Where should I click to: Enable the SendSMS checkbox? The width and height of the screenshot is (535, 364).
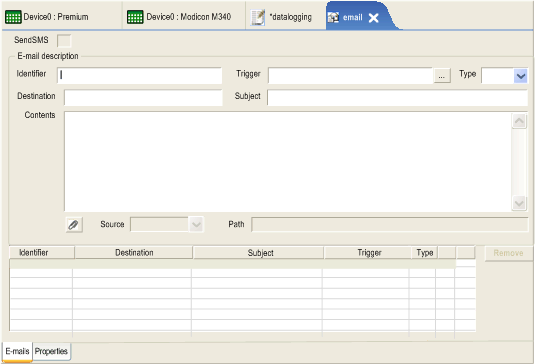point(64,41)
